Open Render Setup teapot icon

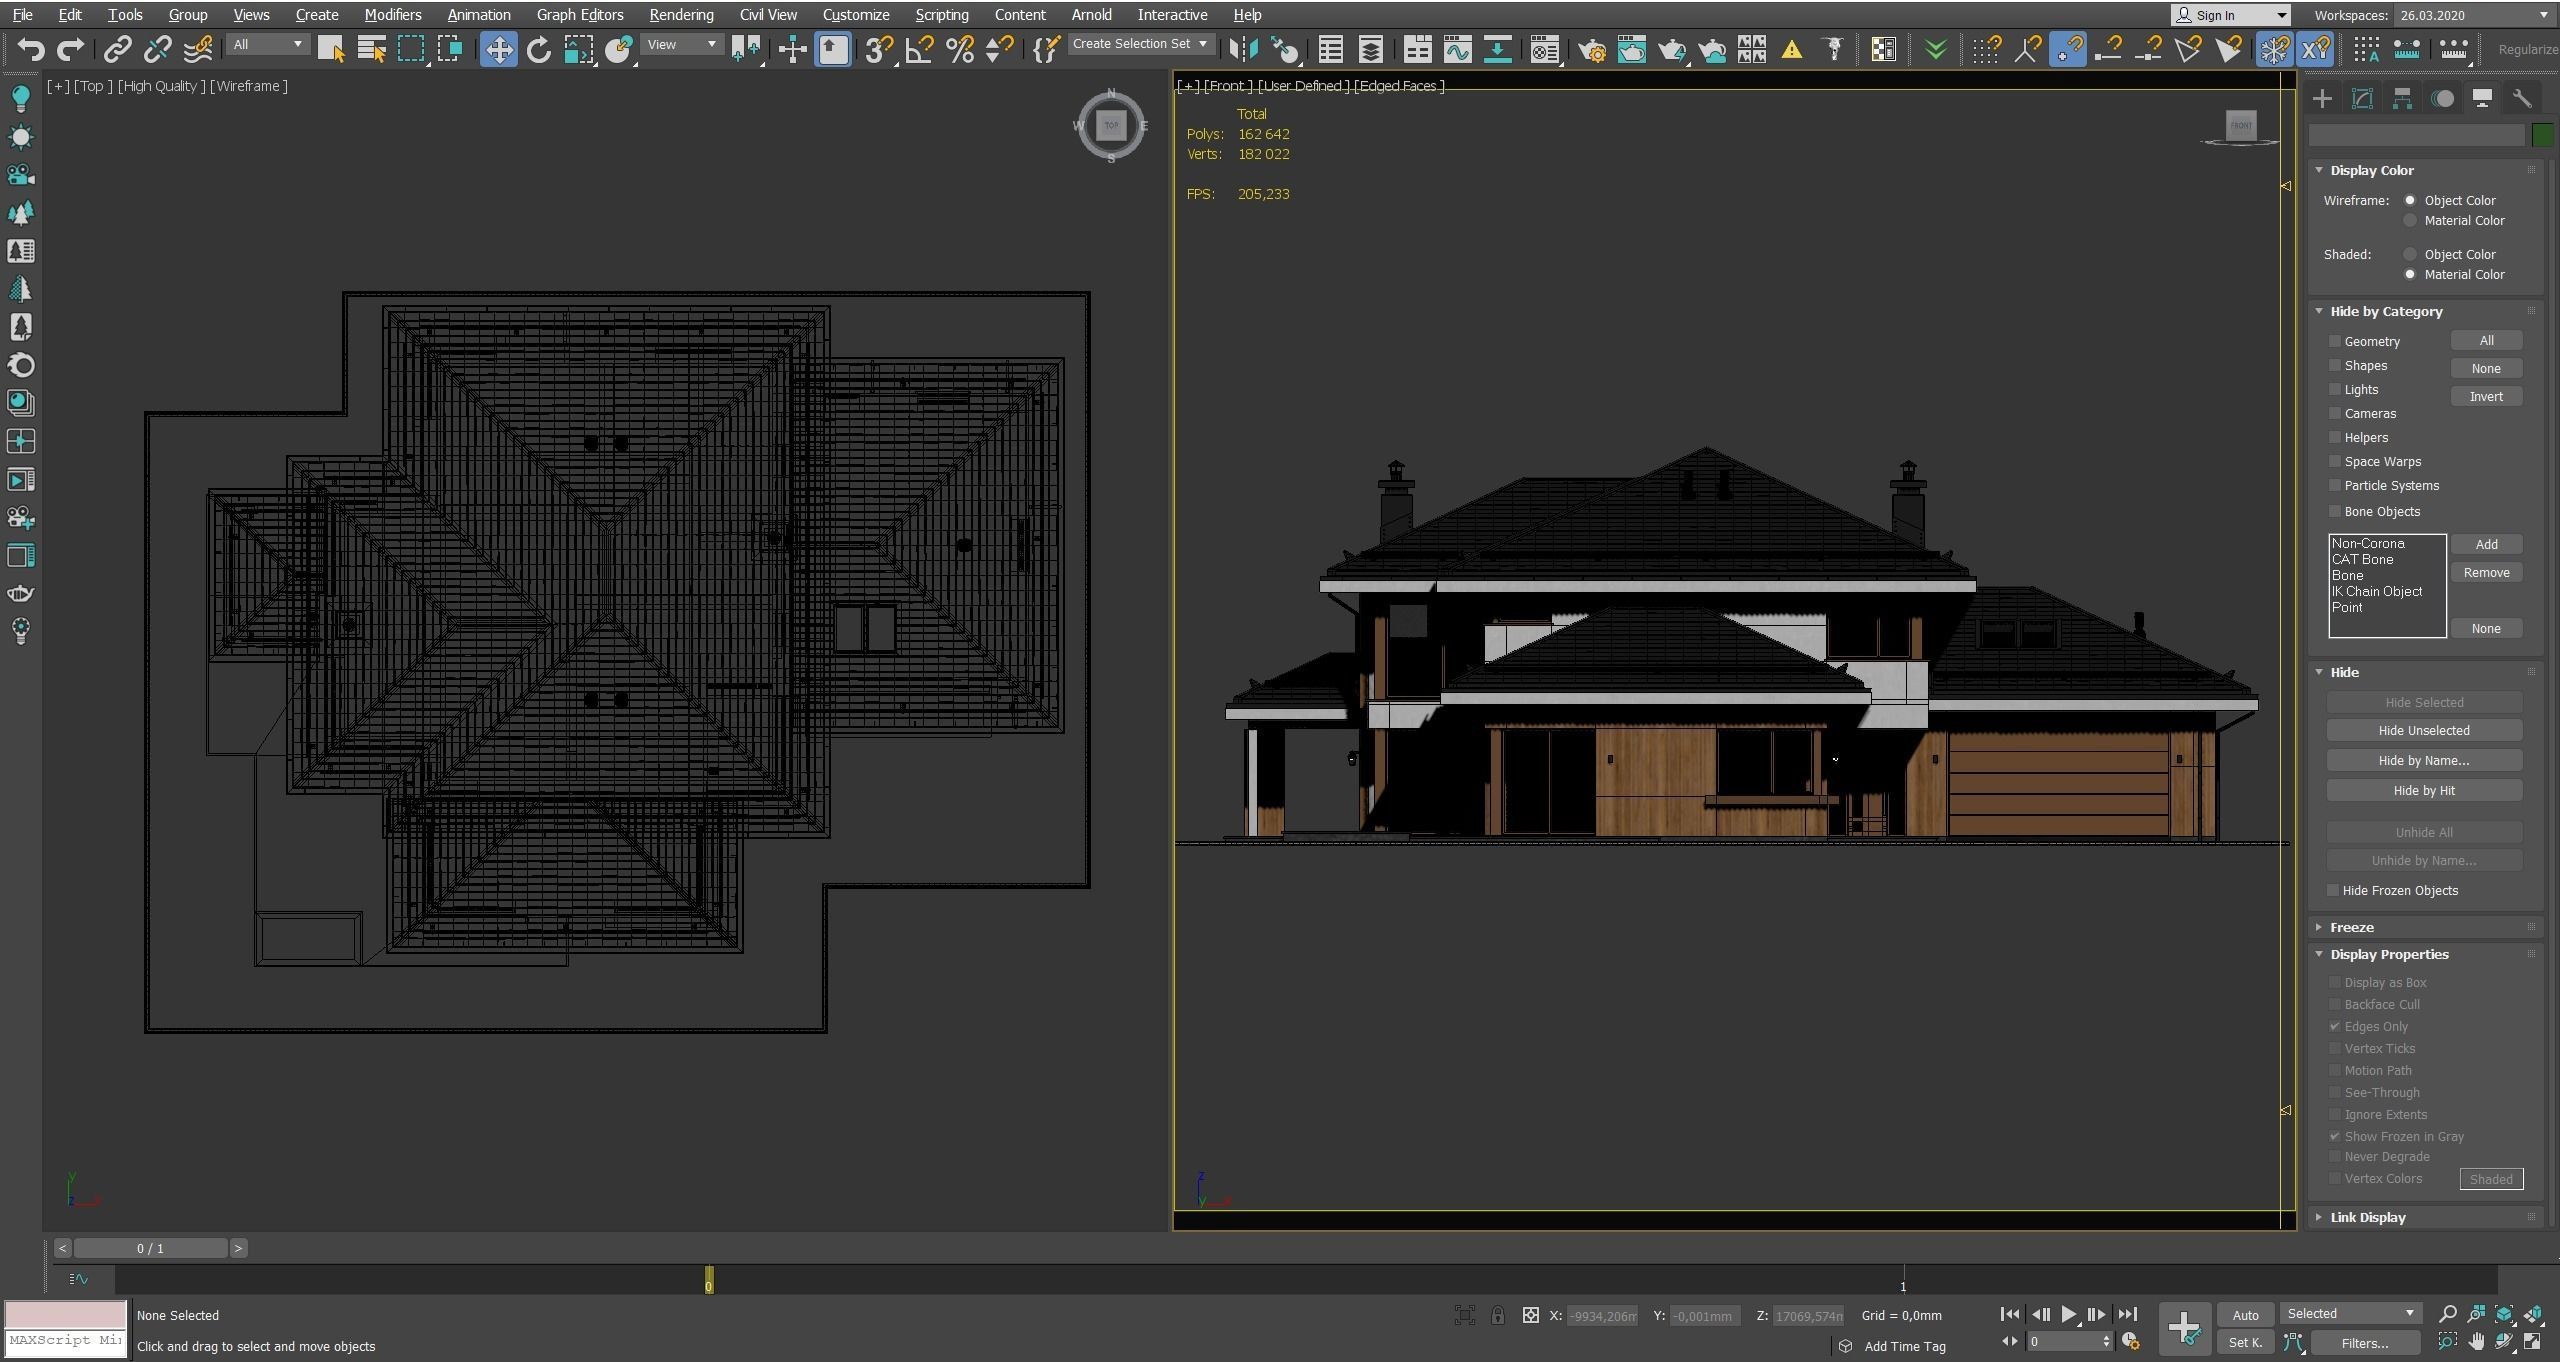[1592, 49]
